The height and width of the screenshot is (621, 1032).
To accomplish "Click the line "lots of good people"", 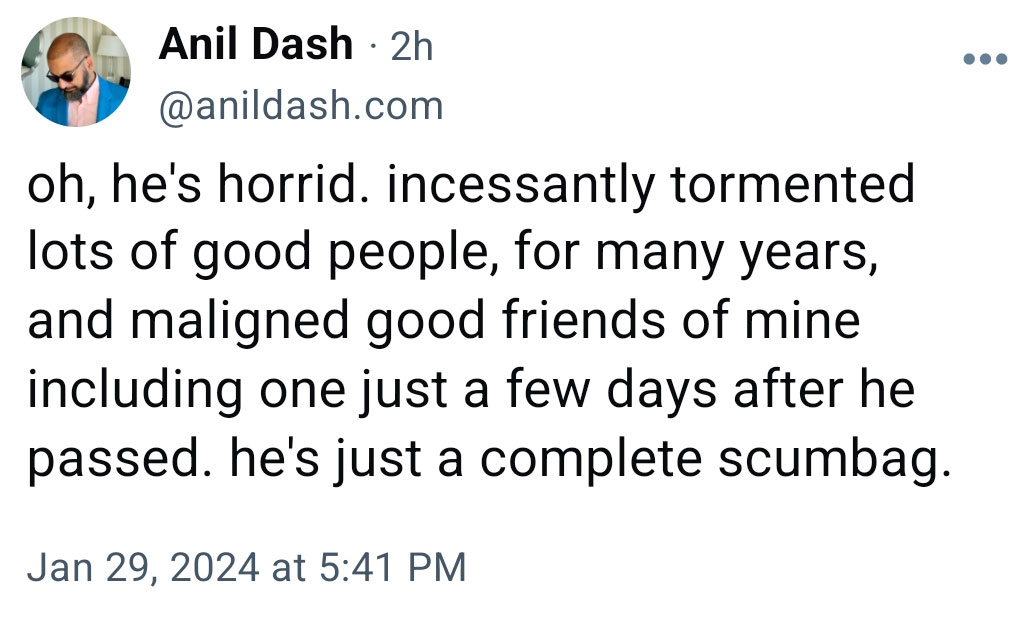I will point(262,253).
